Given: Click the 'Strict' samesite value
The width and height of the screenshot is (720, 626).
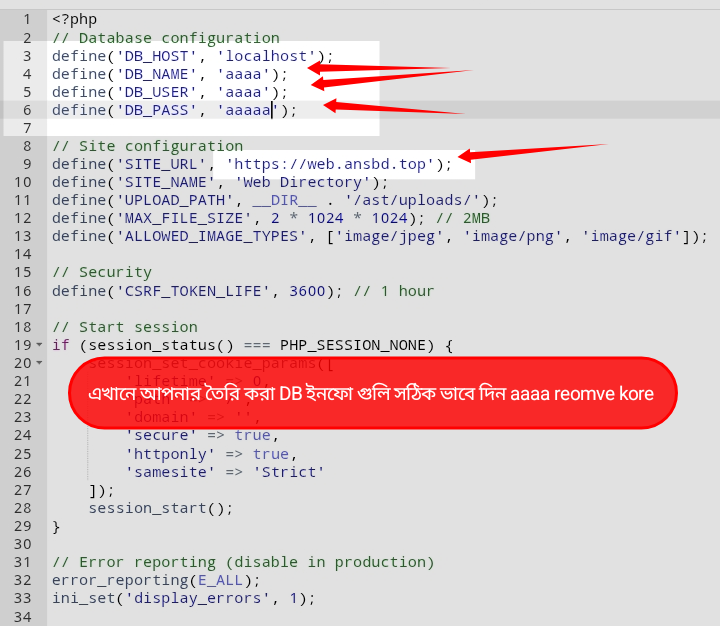Looking at the screenshot, I should click(x=289, y=472).
